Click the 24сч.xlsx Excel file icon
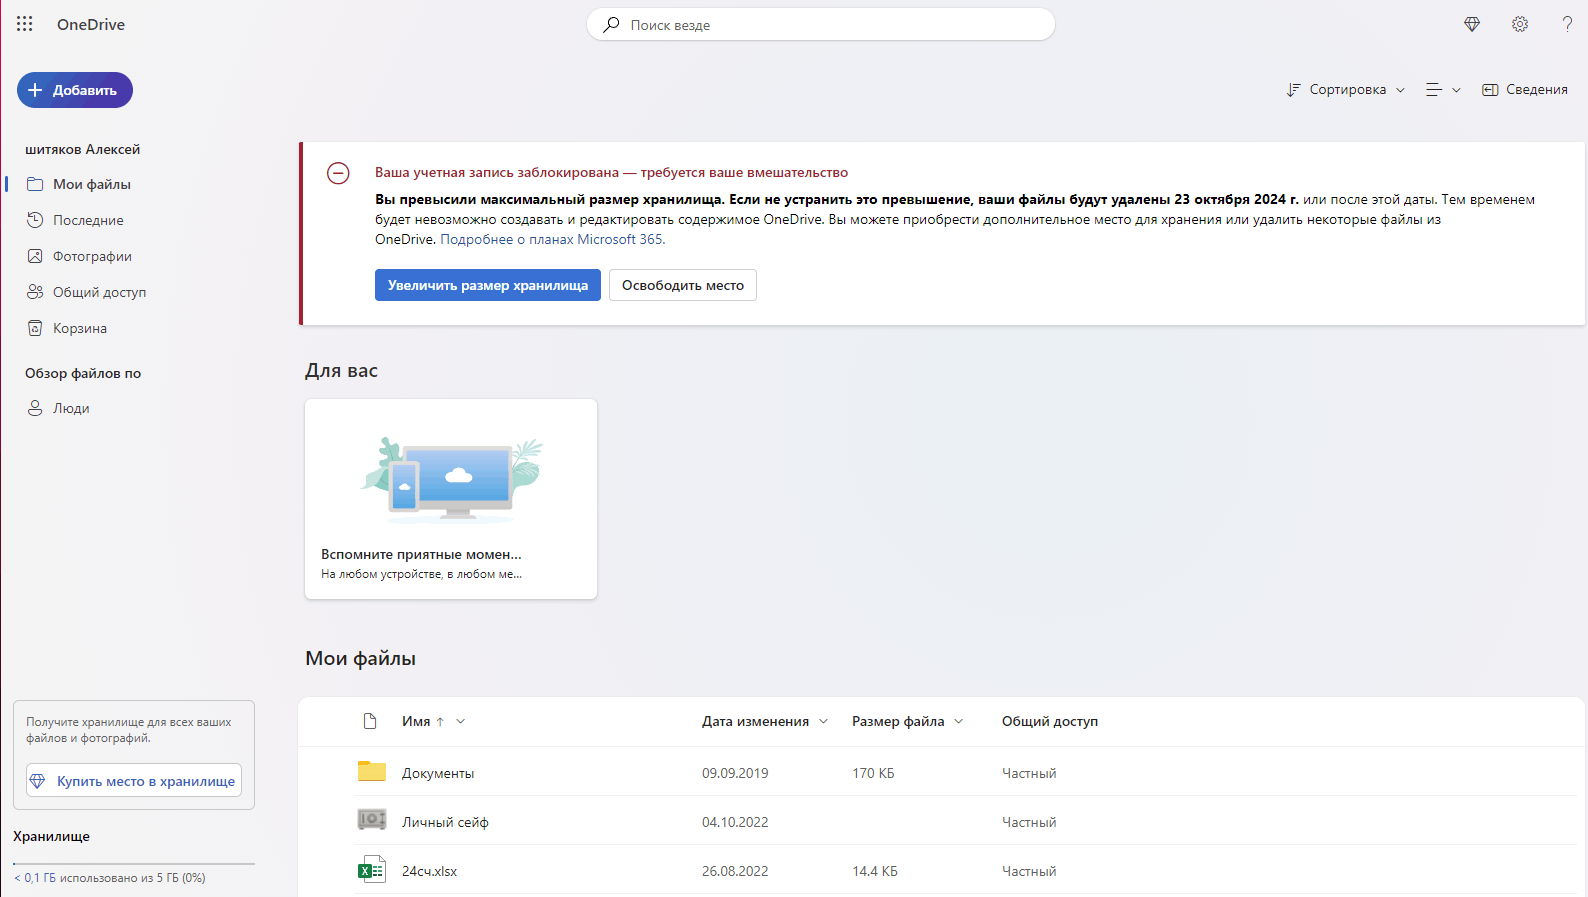The image size is (1588, 897). [x=372, y=870]
